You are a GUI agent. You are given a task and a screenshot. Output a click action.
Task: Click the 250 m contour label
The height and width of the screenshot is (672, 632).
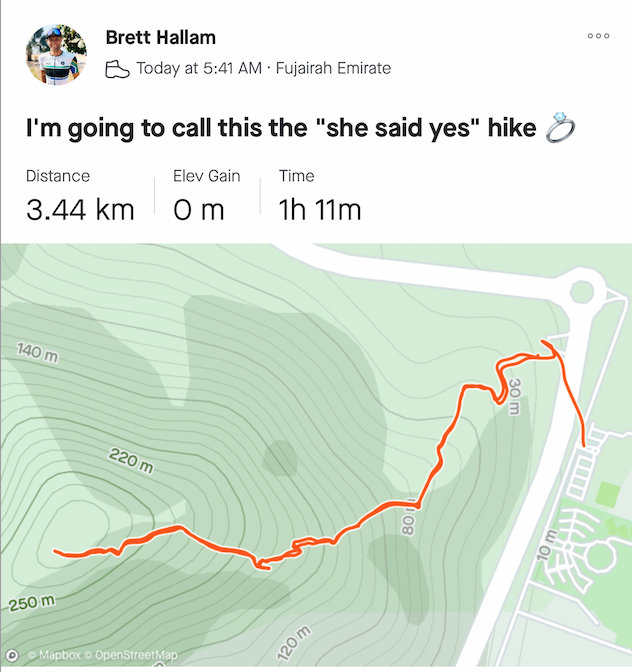pos(32,603)
